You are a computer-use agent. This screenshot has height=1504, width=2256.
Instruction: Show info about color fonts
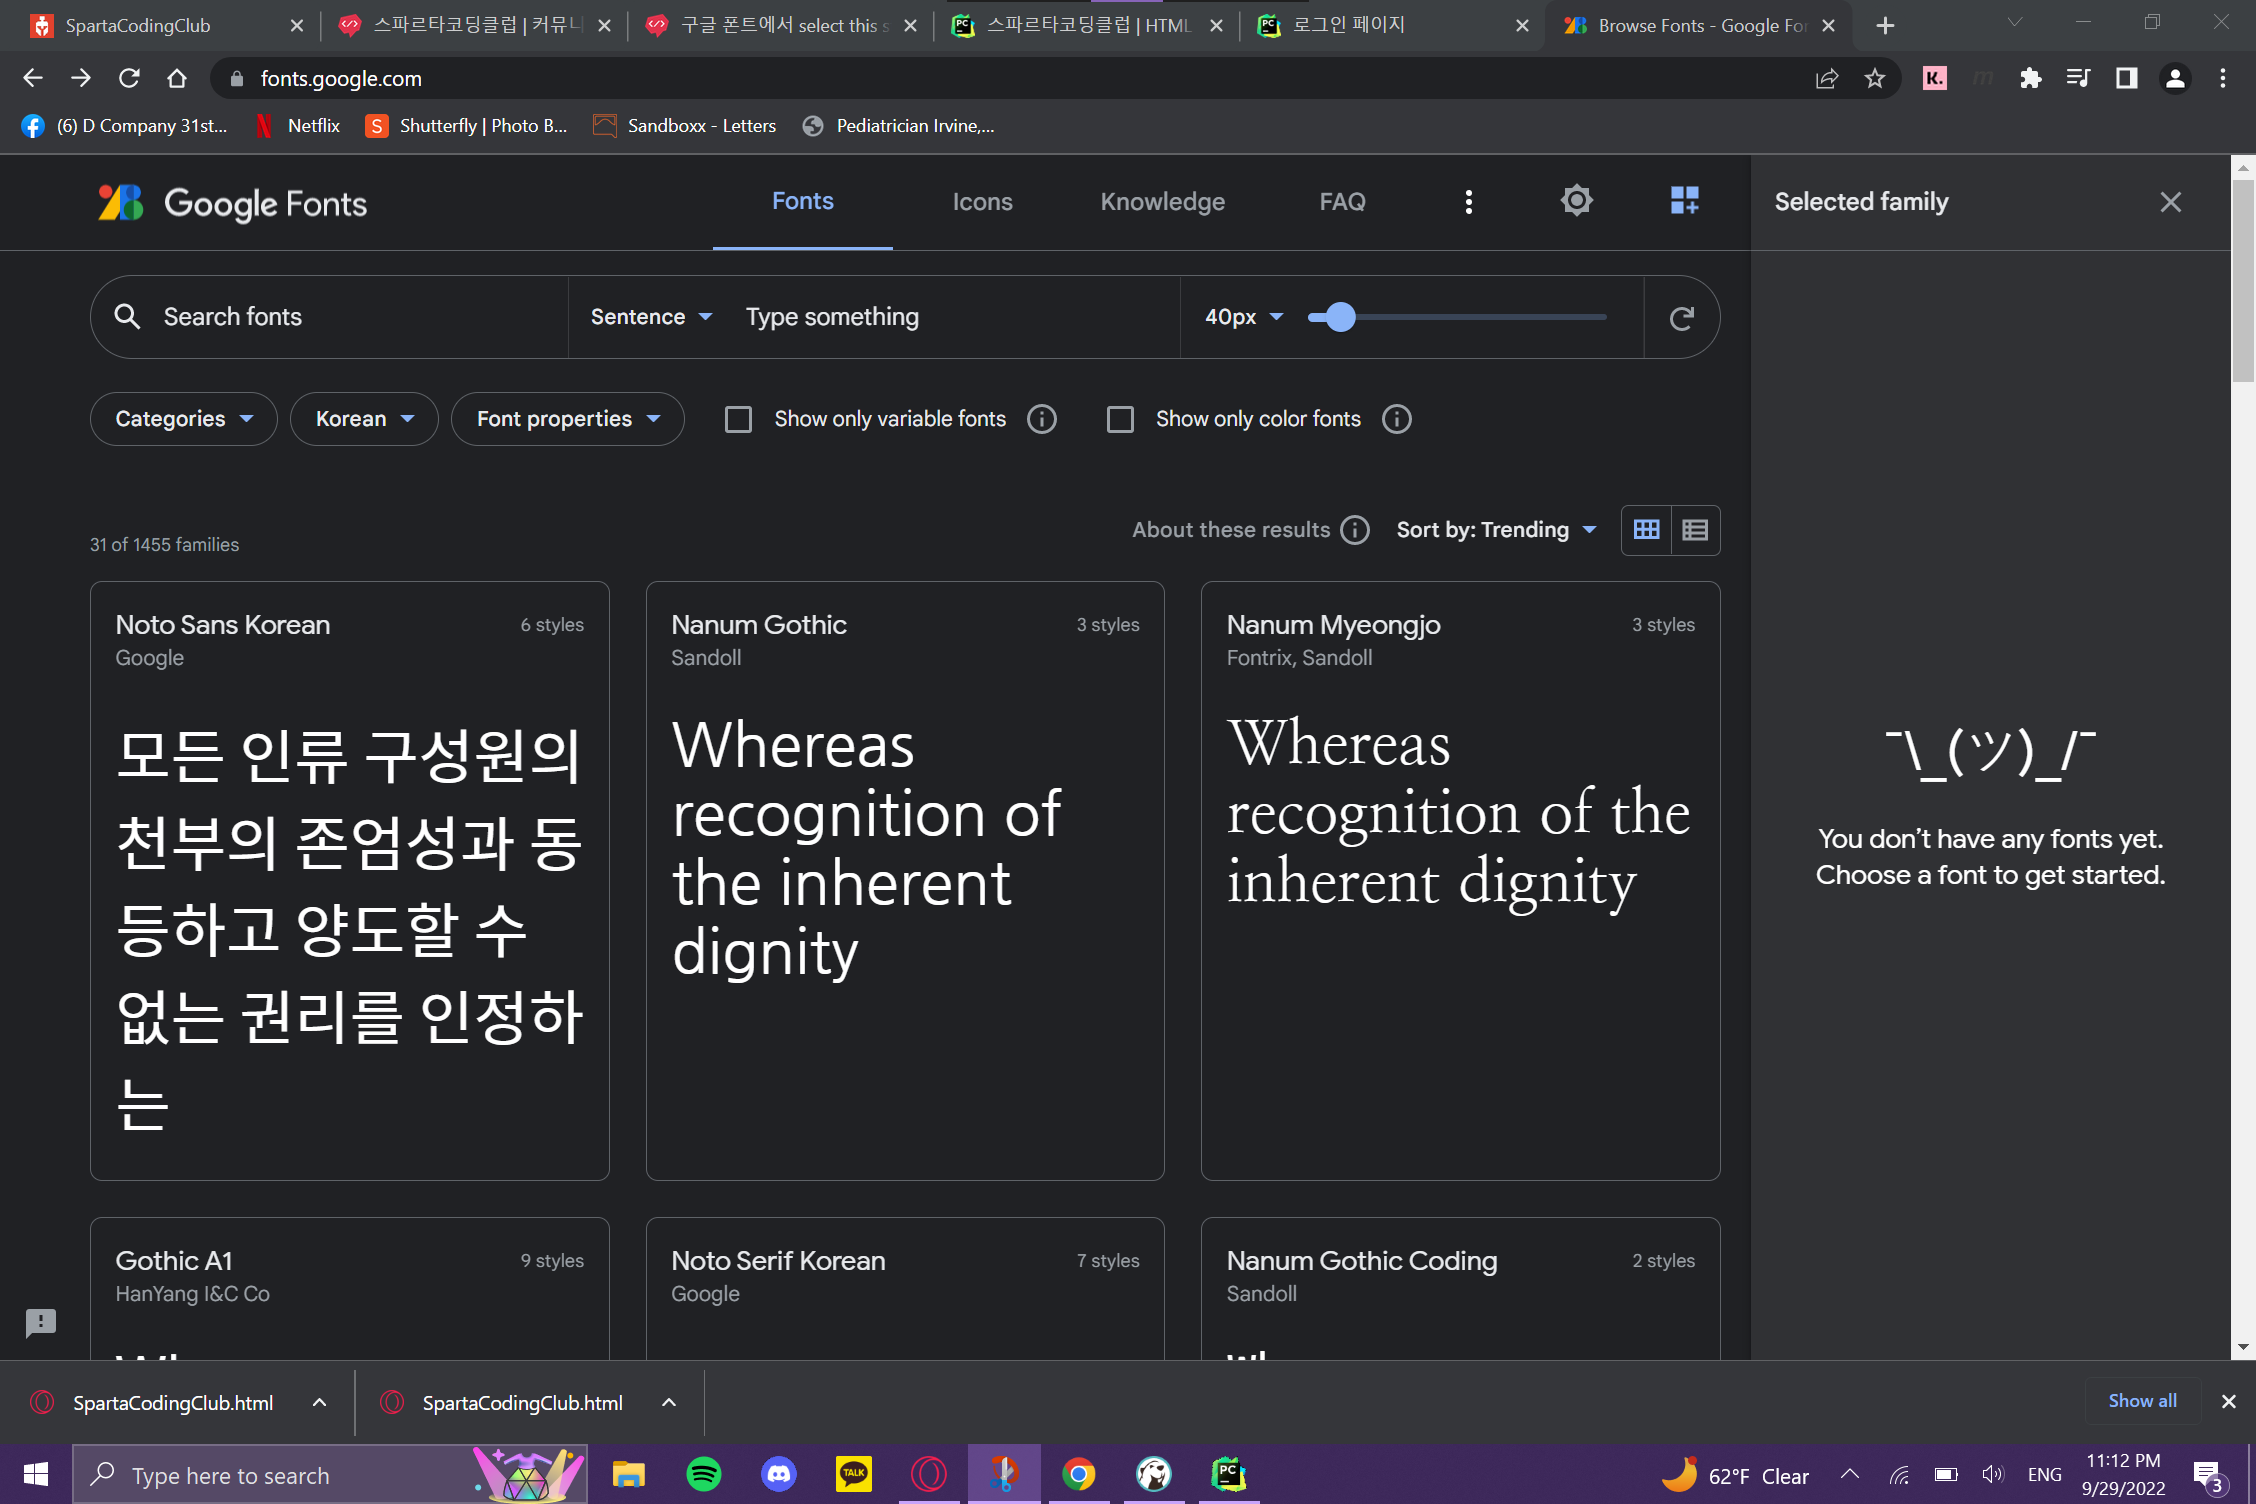click(x=1397, y=419)
